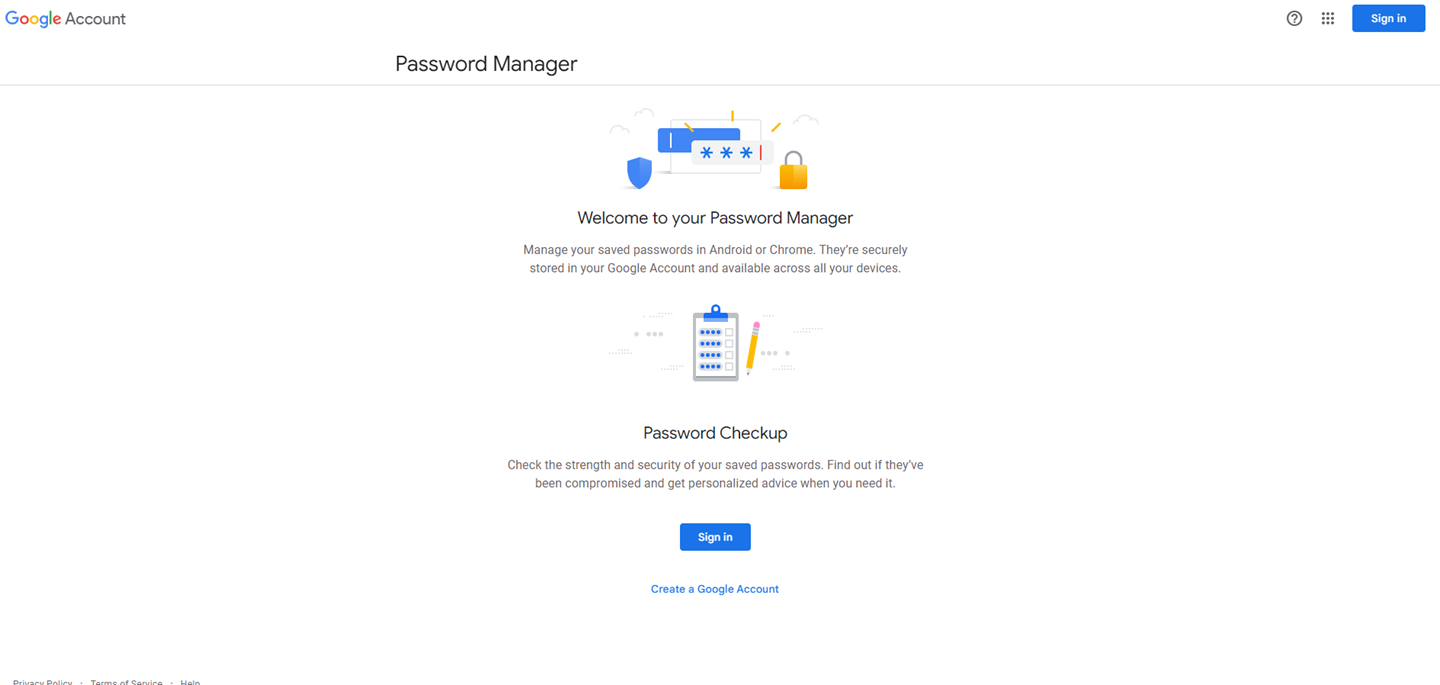The width and height of the screenshot is (1440, 685).
Task: Select the Welcome to your Password Manager heading
Action: point(714,217)
